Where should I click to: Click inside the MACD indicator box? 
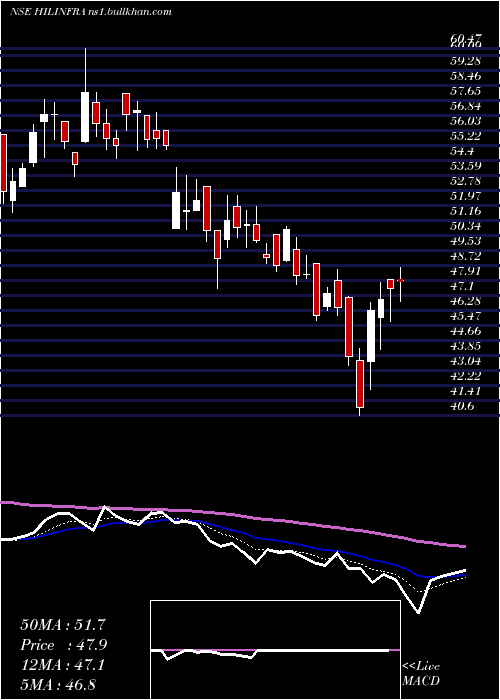(x=275, y=650)
